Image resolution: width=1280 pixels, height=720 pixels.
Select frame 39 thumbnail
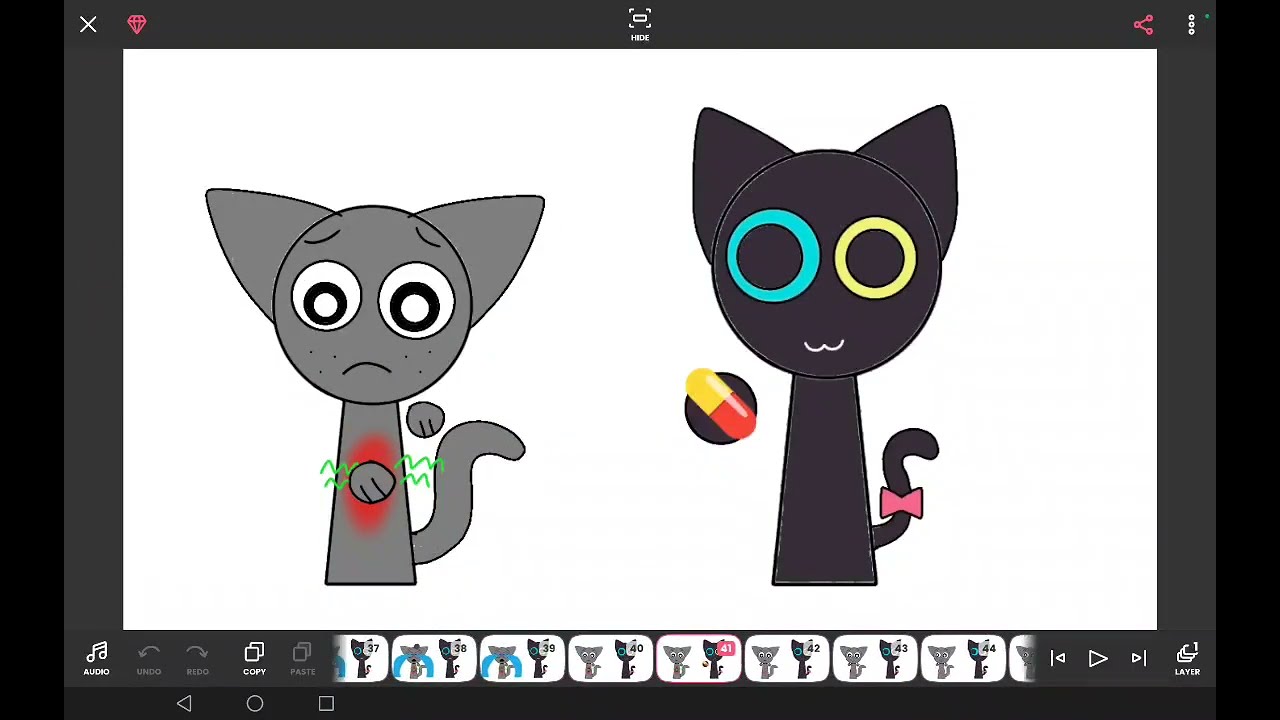pyautogui.click(x=522, y=660)
